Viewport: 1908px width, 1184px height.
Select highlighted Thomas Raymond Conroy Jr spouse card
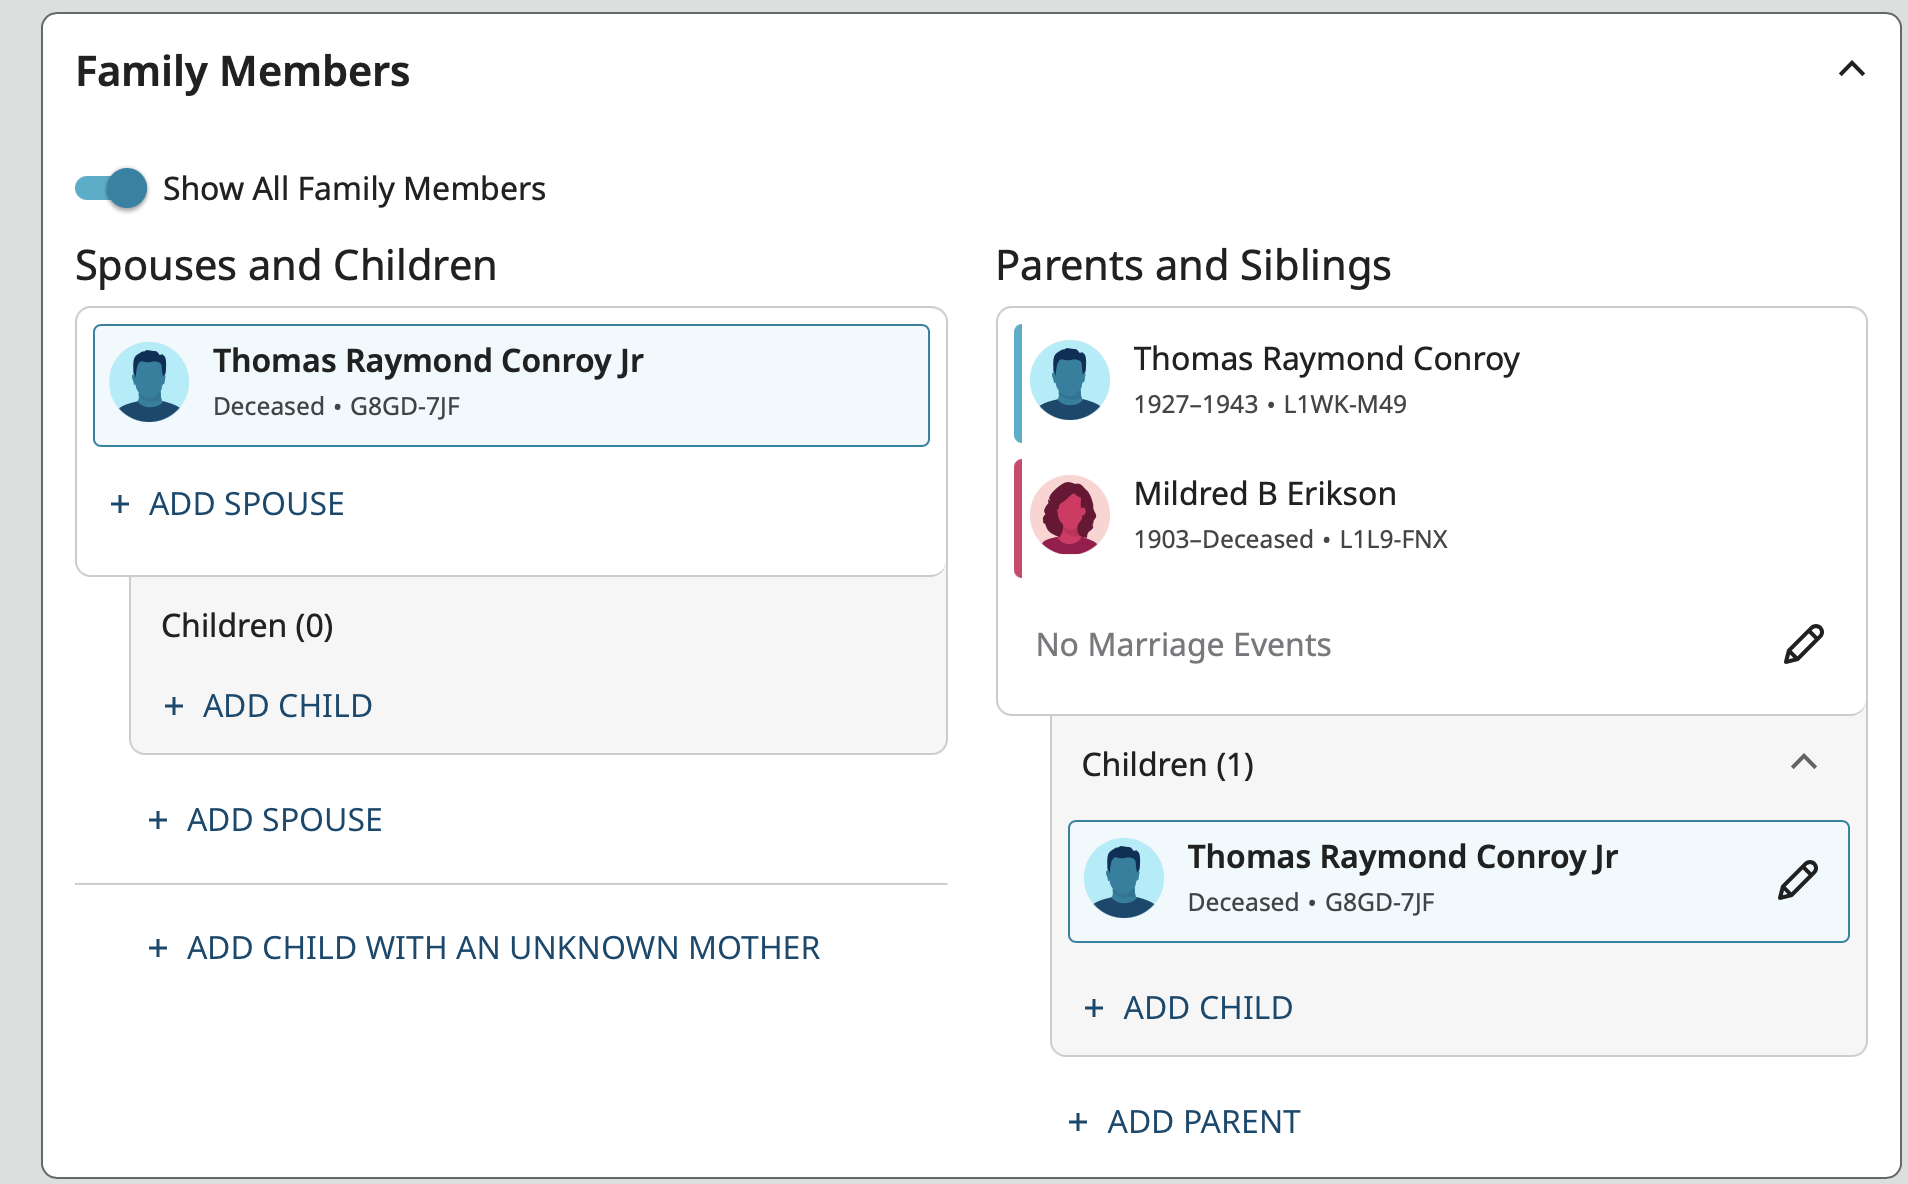click(x=511, y=385)
